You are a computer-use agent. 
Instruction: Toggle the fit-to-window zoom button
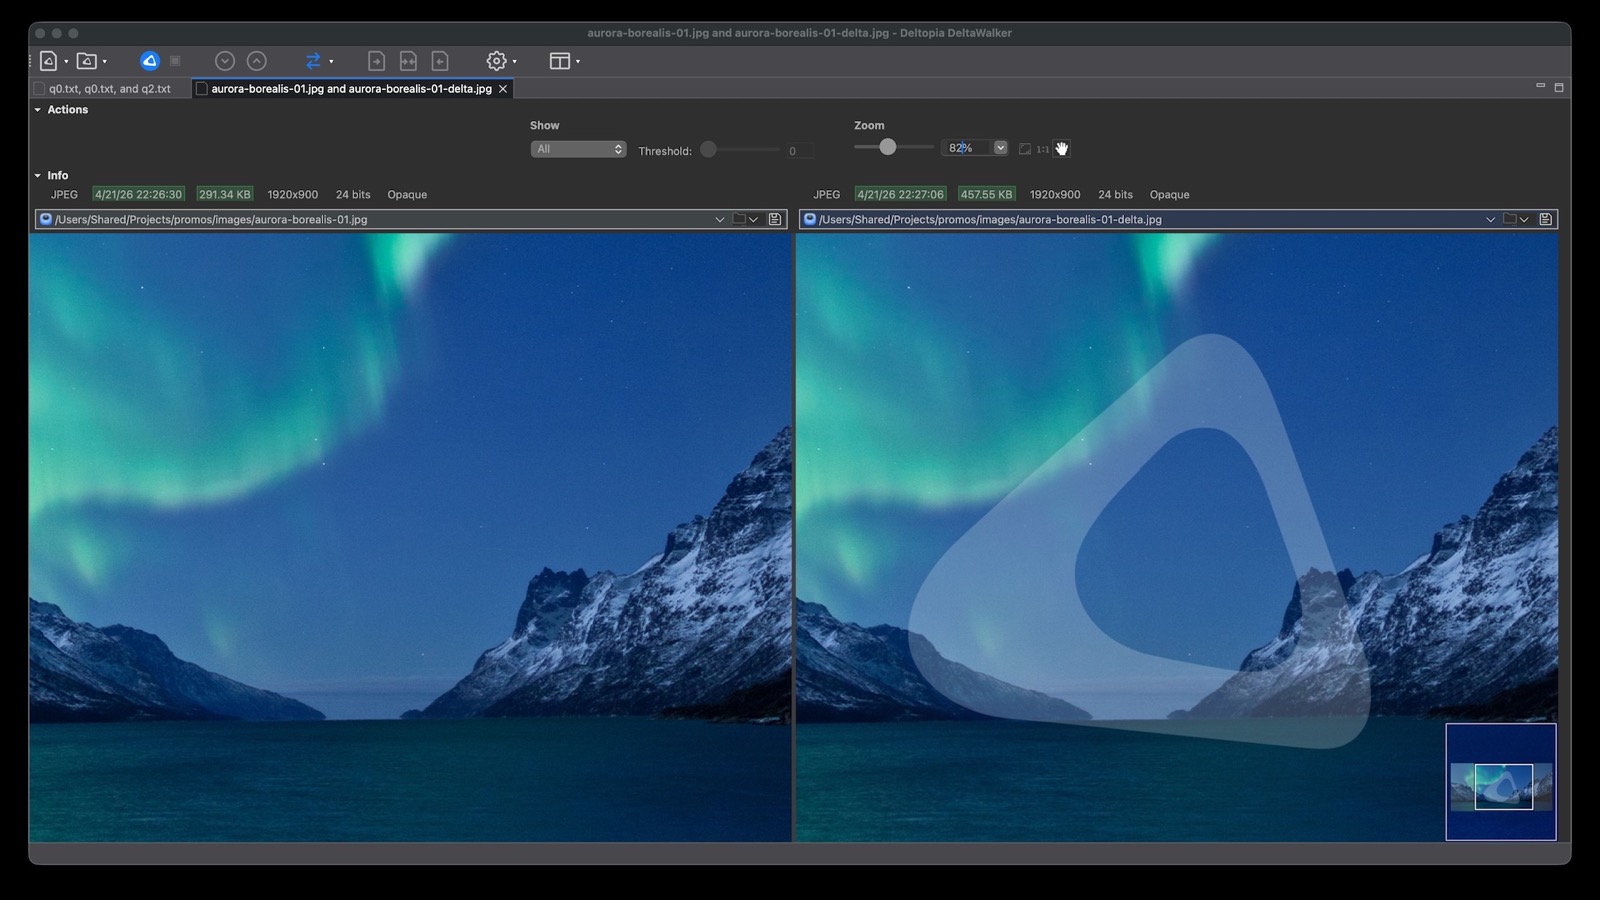tap(1025, 149)
